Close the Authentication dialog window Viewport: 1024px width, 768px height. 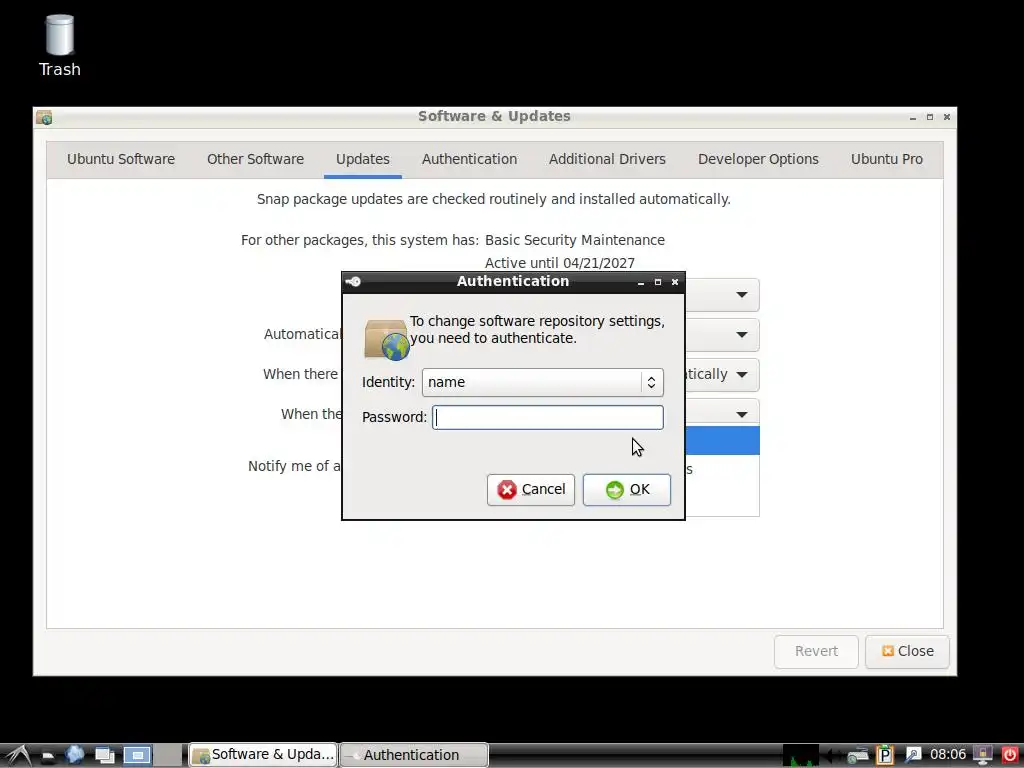pyautogui.click(x=675, y=282)
